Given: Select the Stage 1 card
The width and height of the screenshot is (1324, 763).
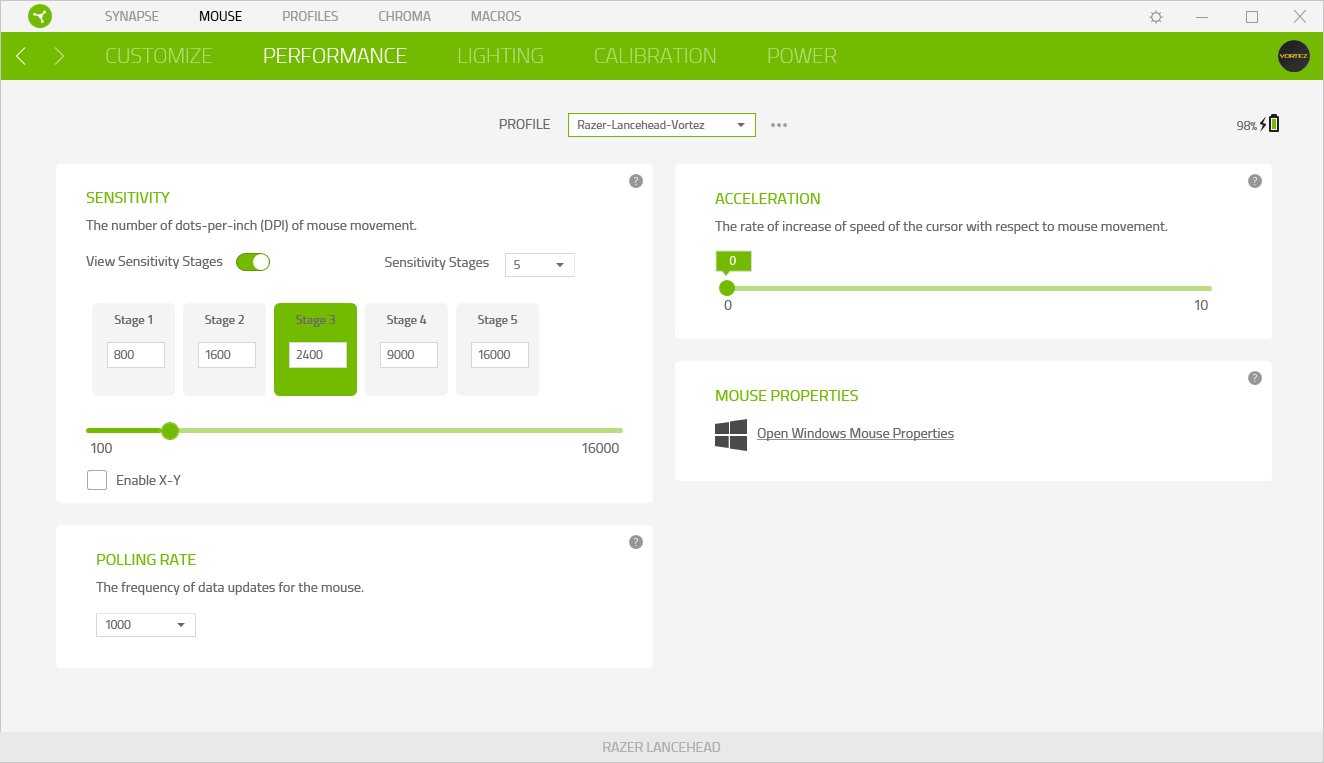Looking at the screenshot, I should (x=134, y=350).
